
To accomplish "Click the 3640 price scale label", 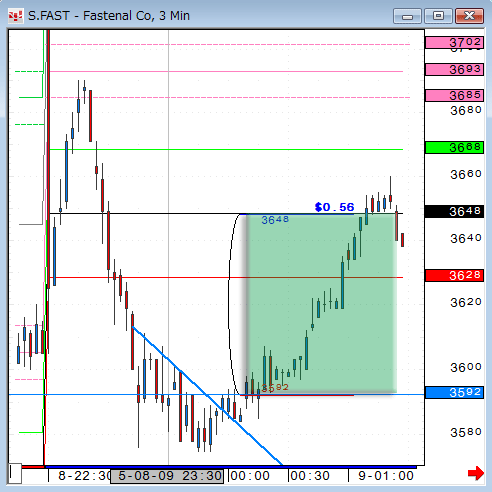I will click(466, 239).
